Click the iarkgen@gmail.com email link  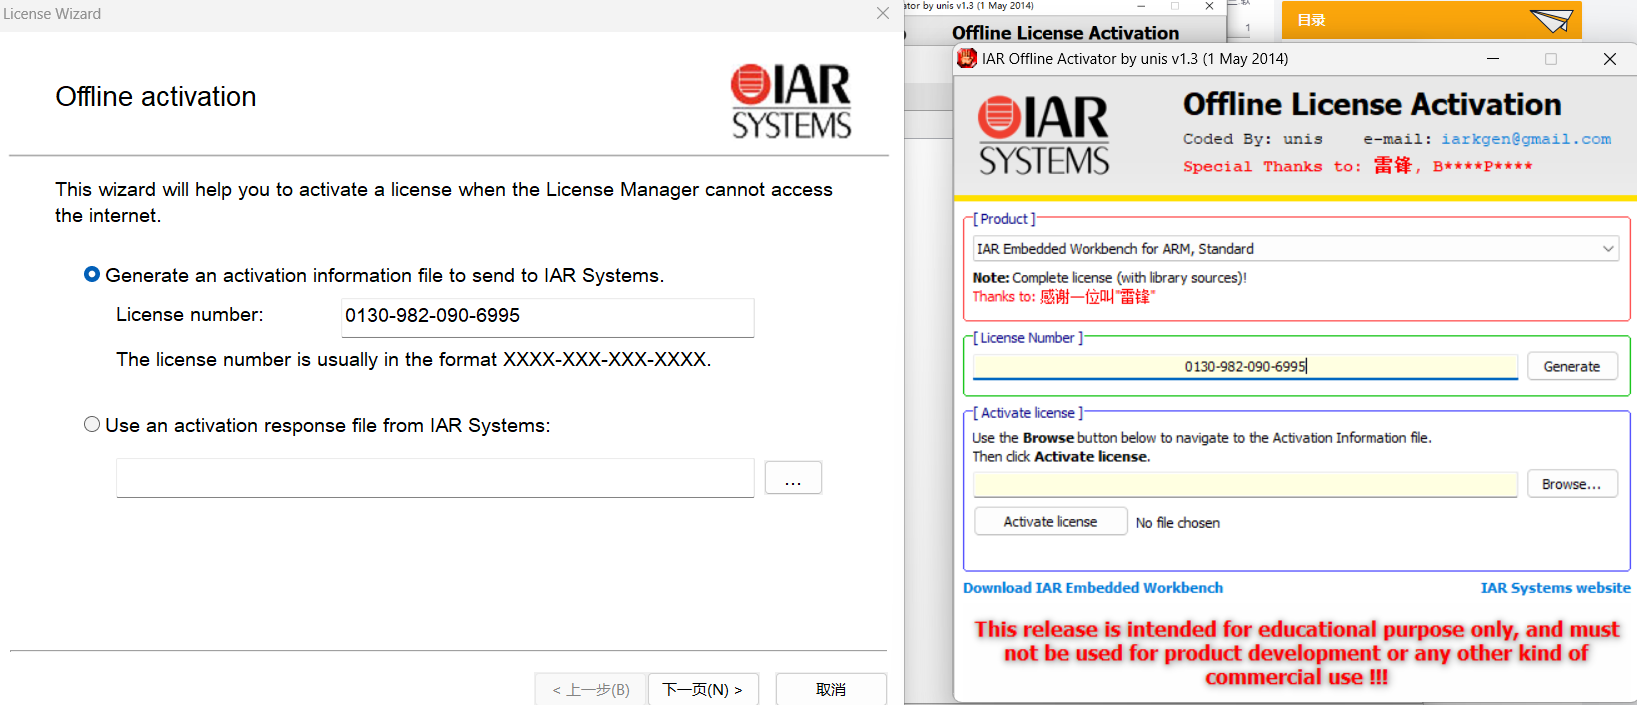coord(1526,139)
